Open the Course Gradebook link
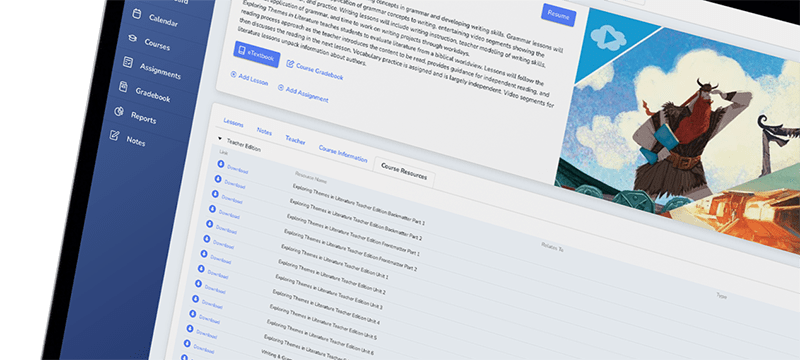The height and width of the screenshot is (360, 800). click(315, 71)
